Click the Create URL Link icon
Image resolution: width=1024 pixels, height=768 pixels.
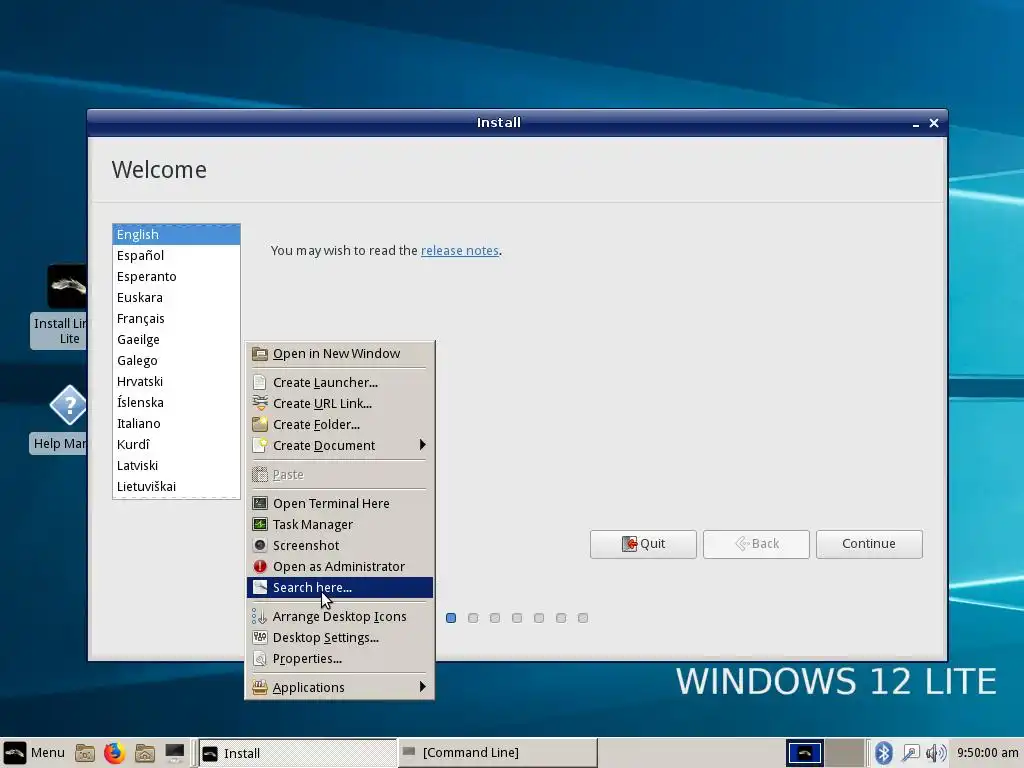tap(260, 404)
